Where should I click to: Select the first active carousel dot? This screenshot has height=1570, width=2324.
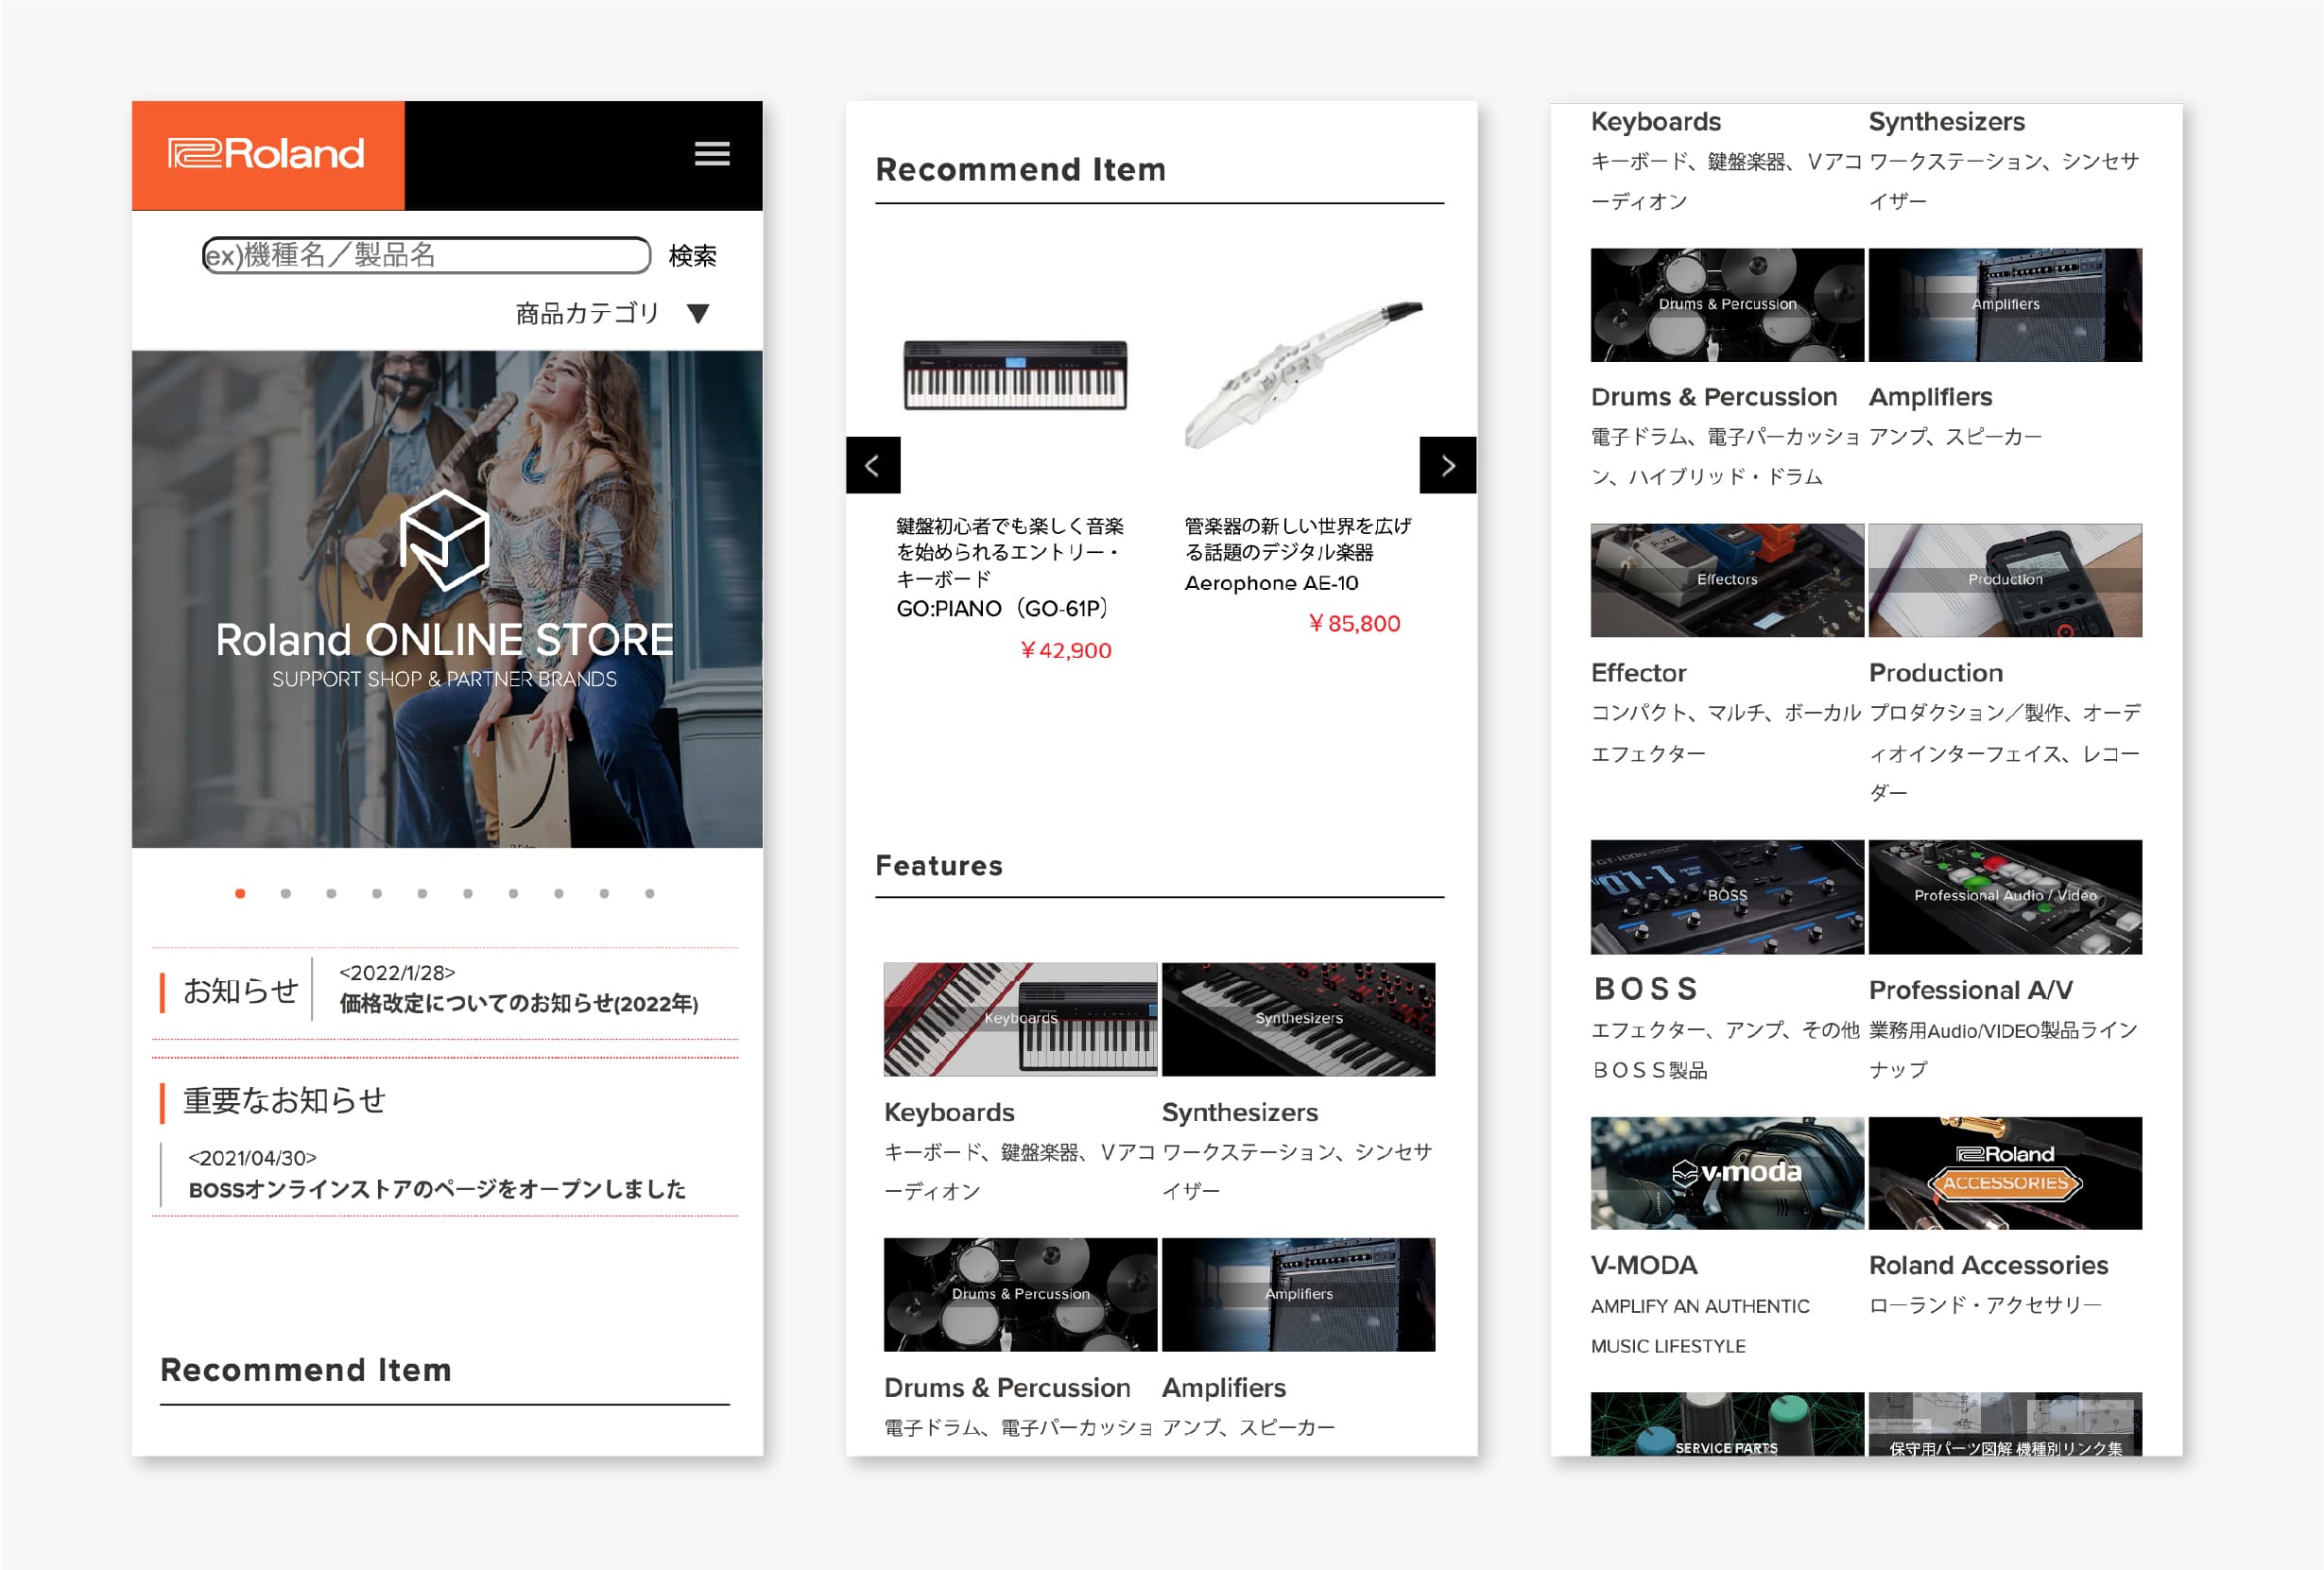click(240, 893)
